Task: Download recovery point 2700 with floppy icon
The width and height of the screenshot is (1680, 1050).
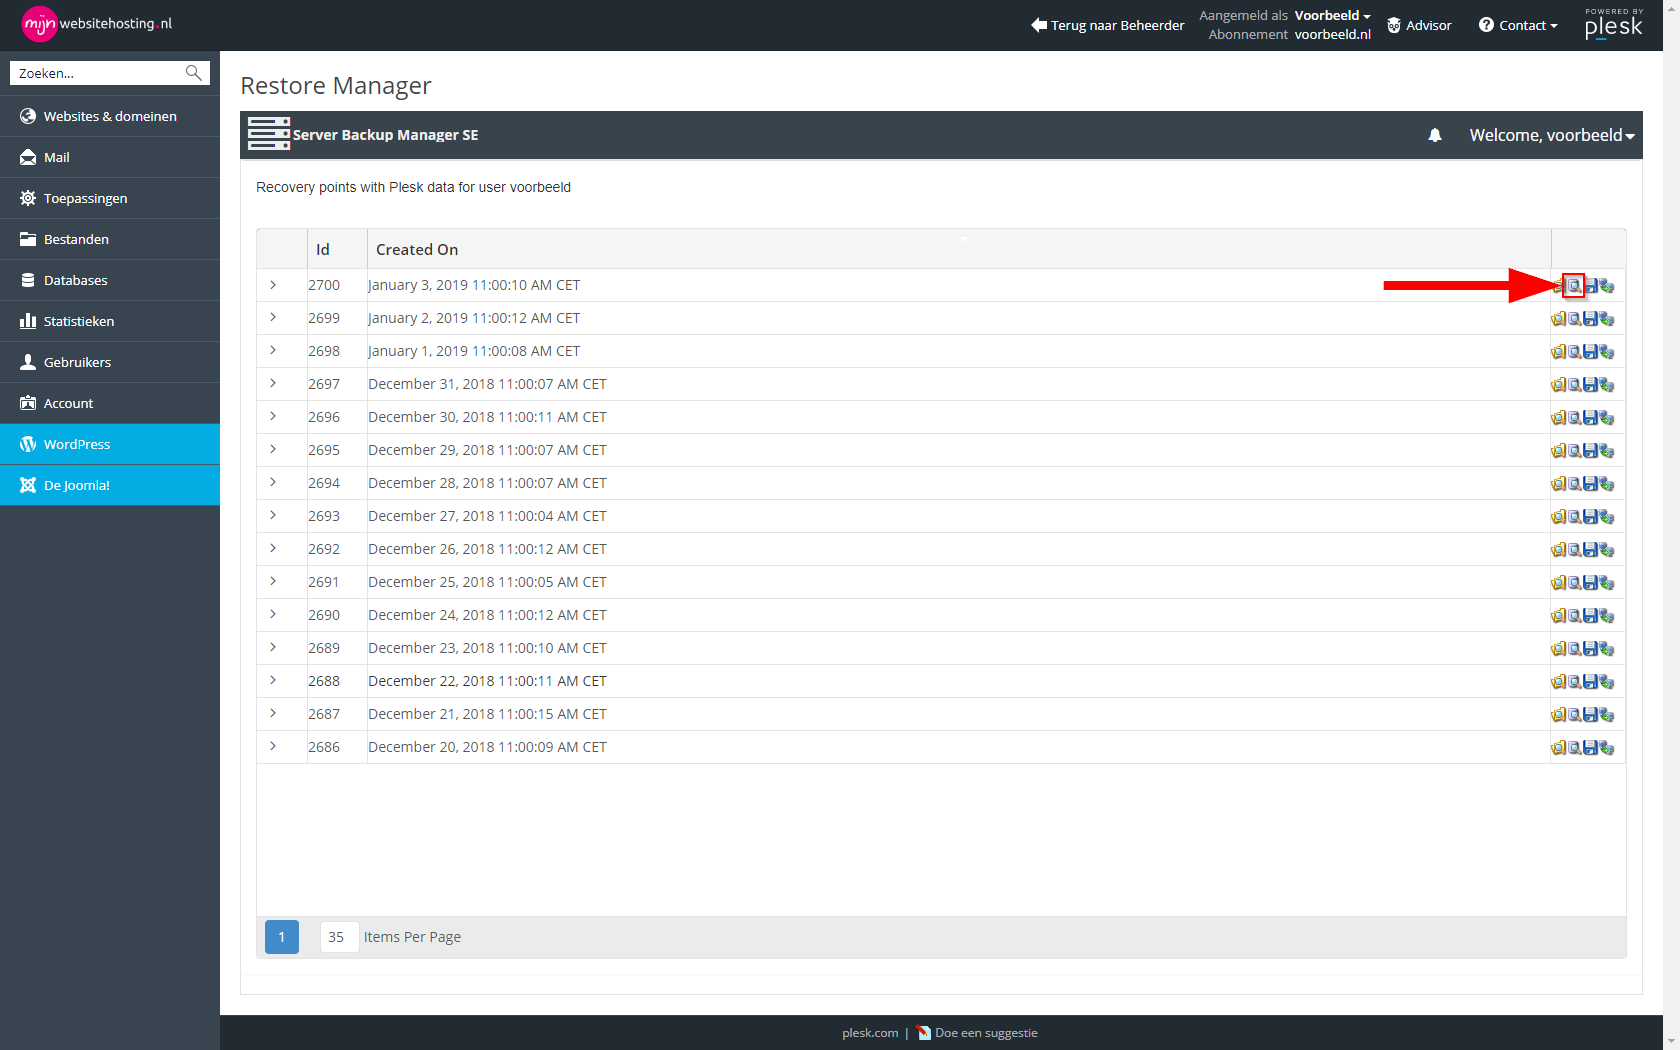Action: click(1590, 286)
